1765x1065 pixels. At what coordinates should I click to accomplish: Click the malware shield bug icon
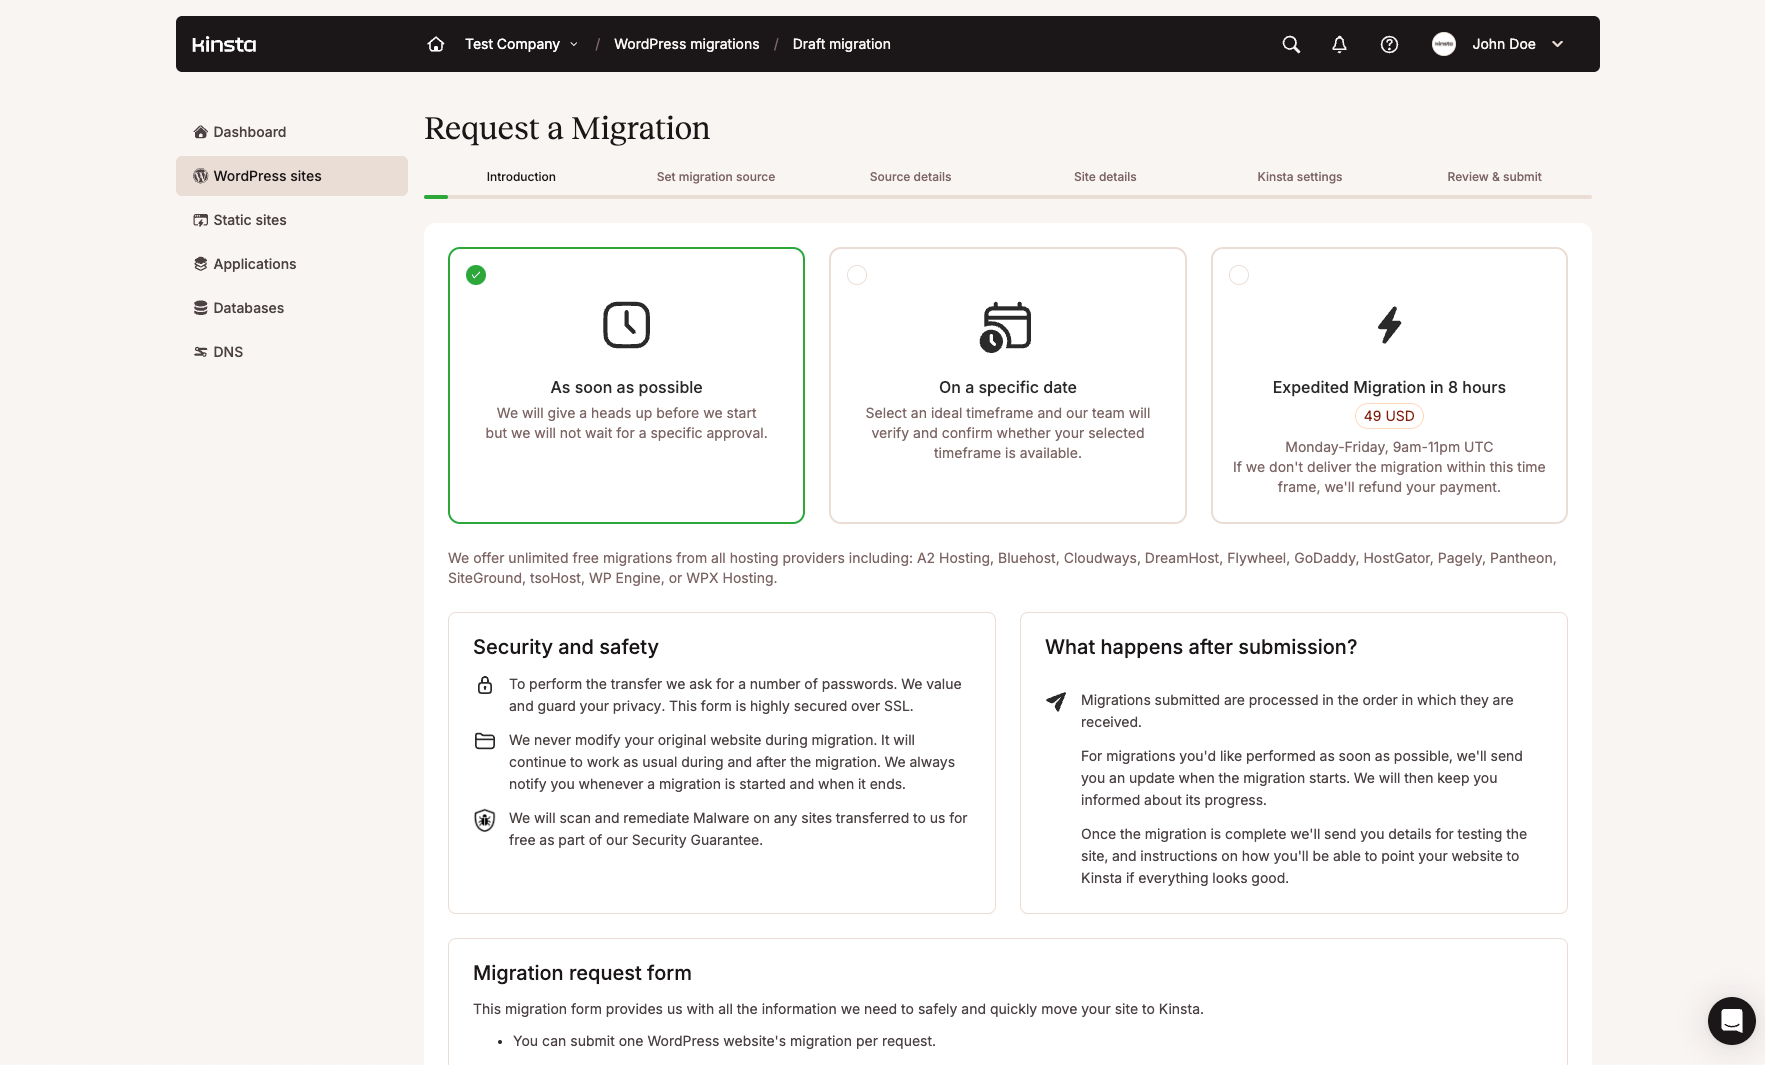485,820
